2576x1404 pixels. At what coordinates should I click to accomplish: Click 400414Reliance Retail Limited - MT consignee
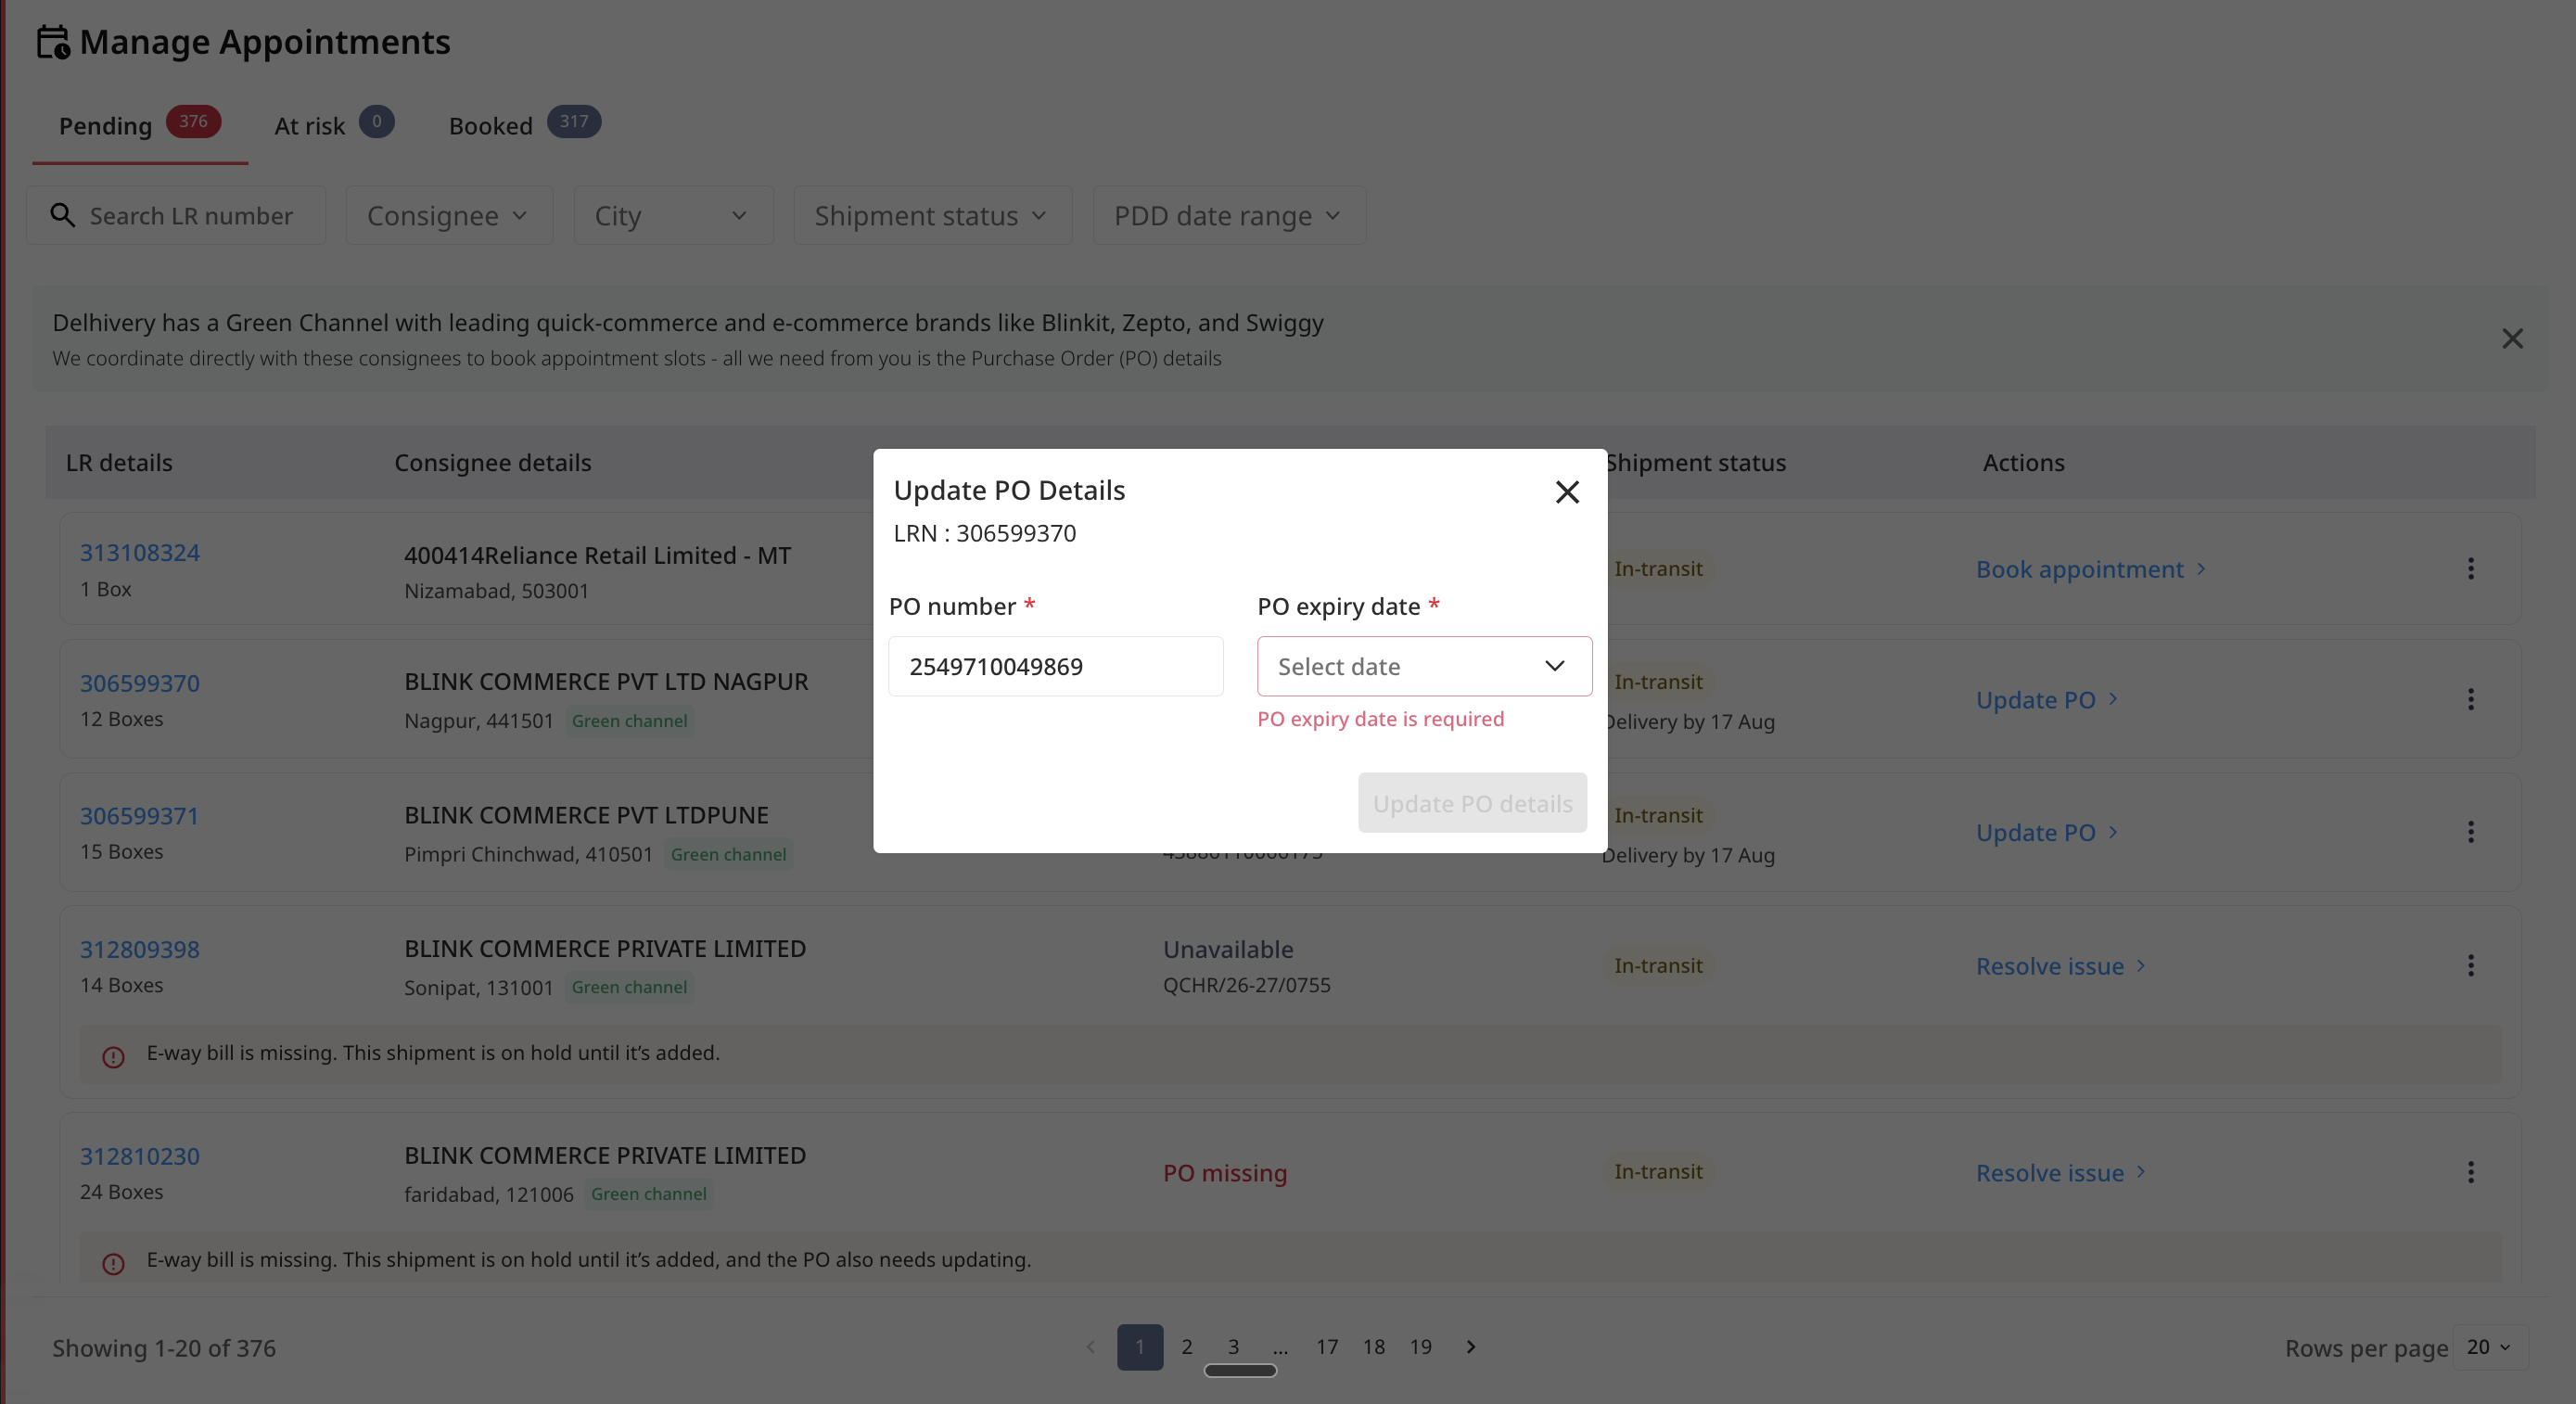point(598,555)
